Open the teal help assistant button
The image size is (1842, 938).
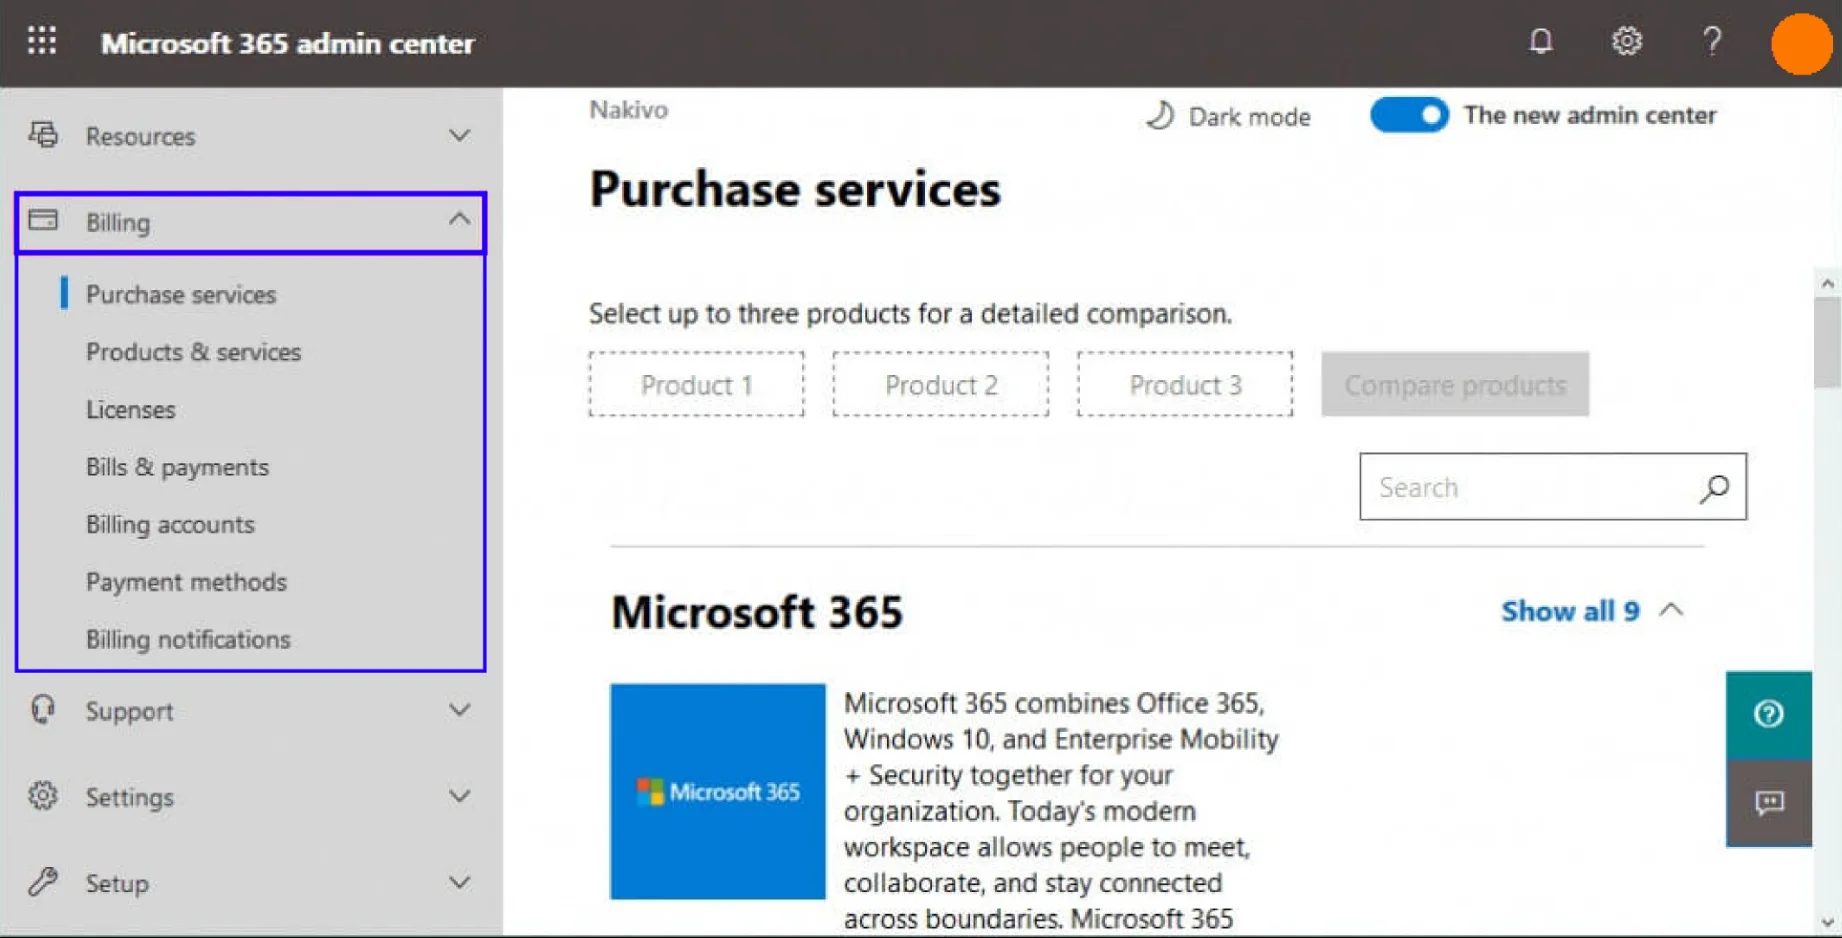click(1768, 714)
